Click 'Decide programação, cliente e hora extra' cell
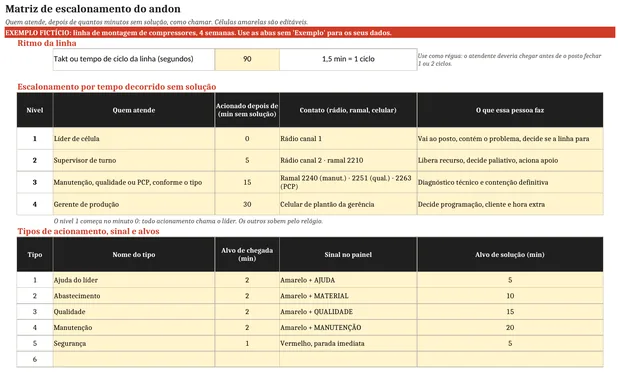Screen dimensions: 620x372 tap(510, 204)
